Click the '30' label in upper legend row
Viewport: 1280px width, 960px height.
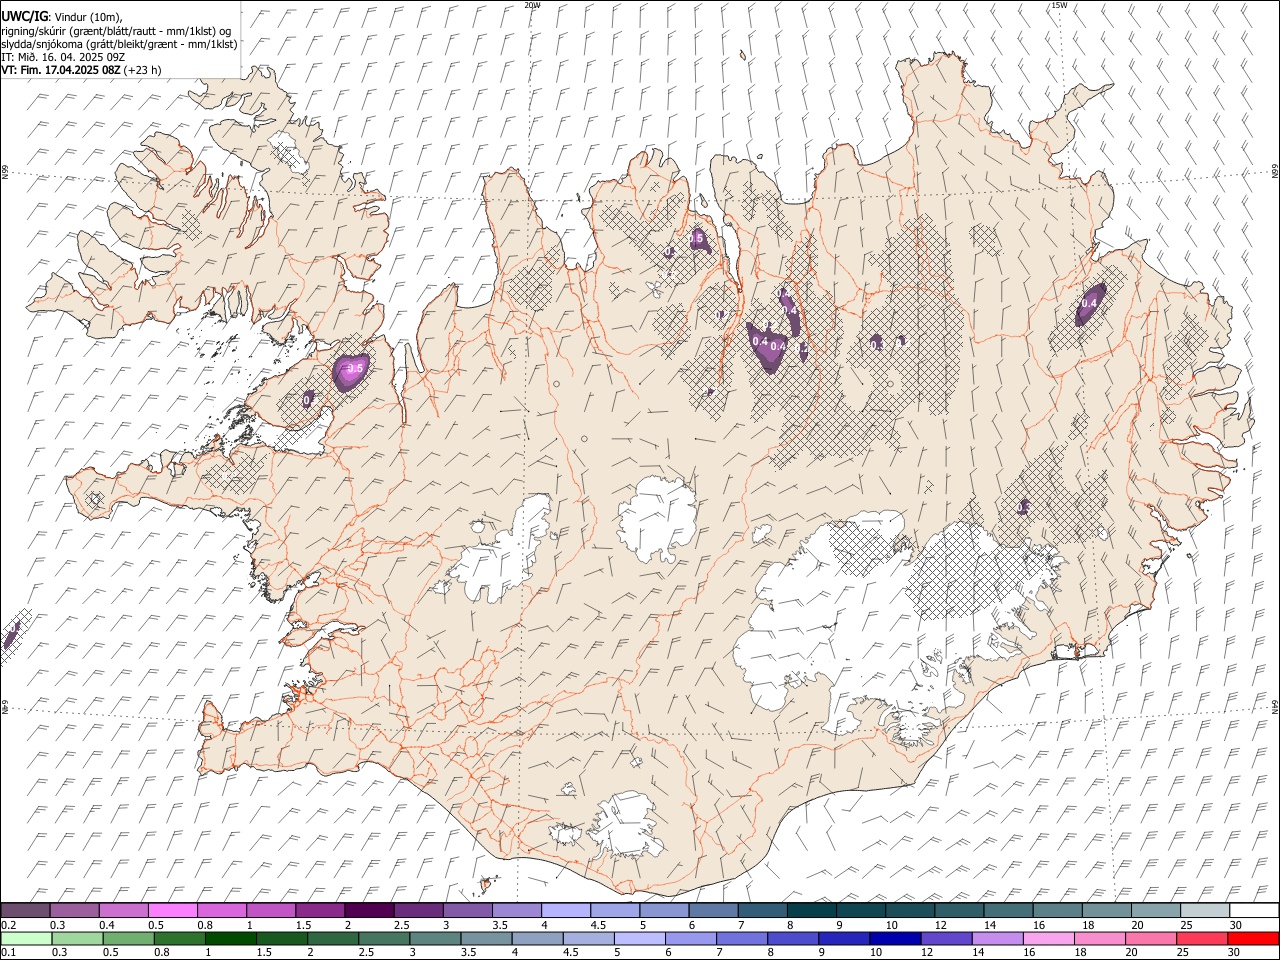click(1236, 925)
